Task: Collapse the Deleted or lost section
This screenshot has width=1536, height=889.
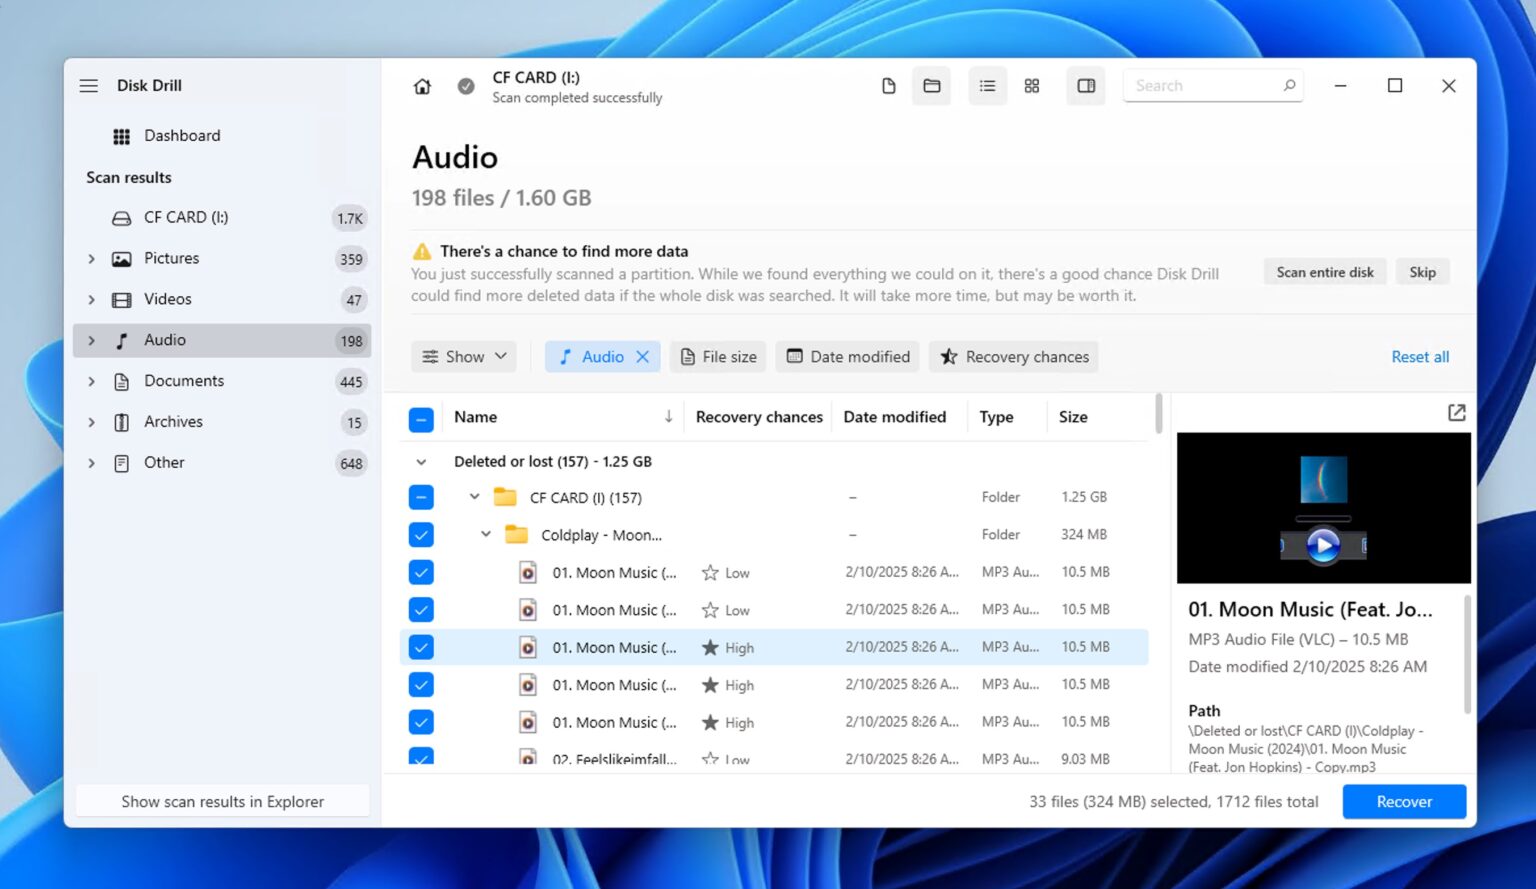Action: click(x=421, y=461)
